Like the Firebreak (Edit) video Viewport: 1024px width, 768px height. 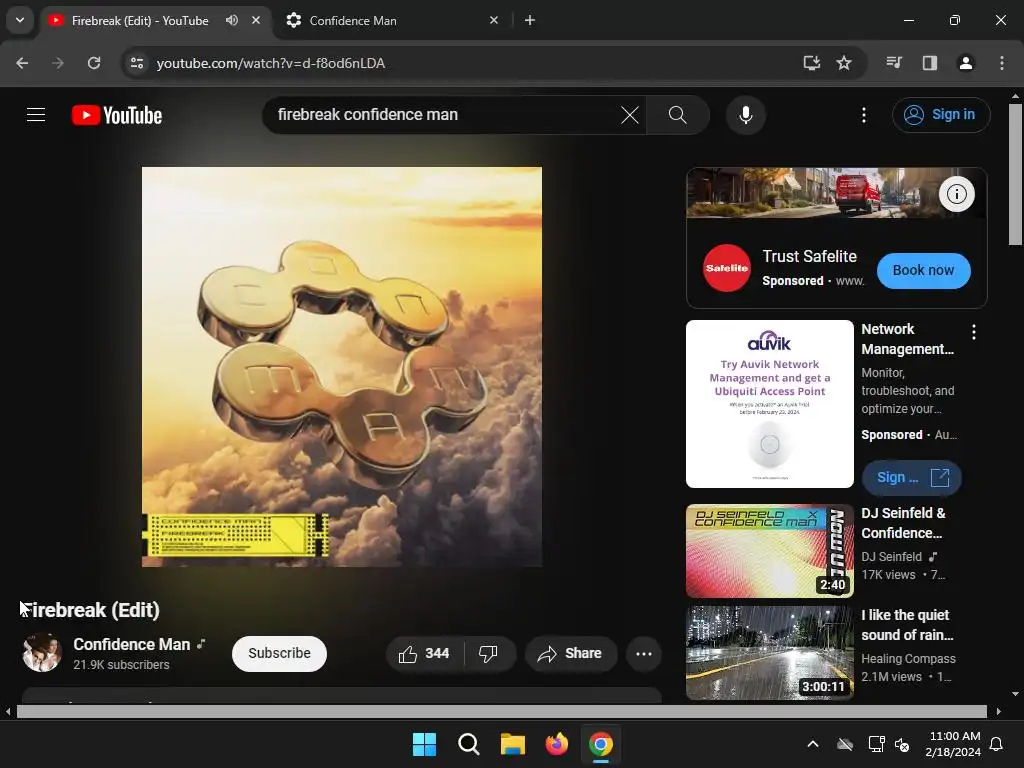424,654
